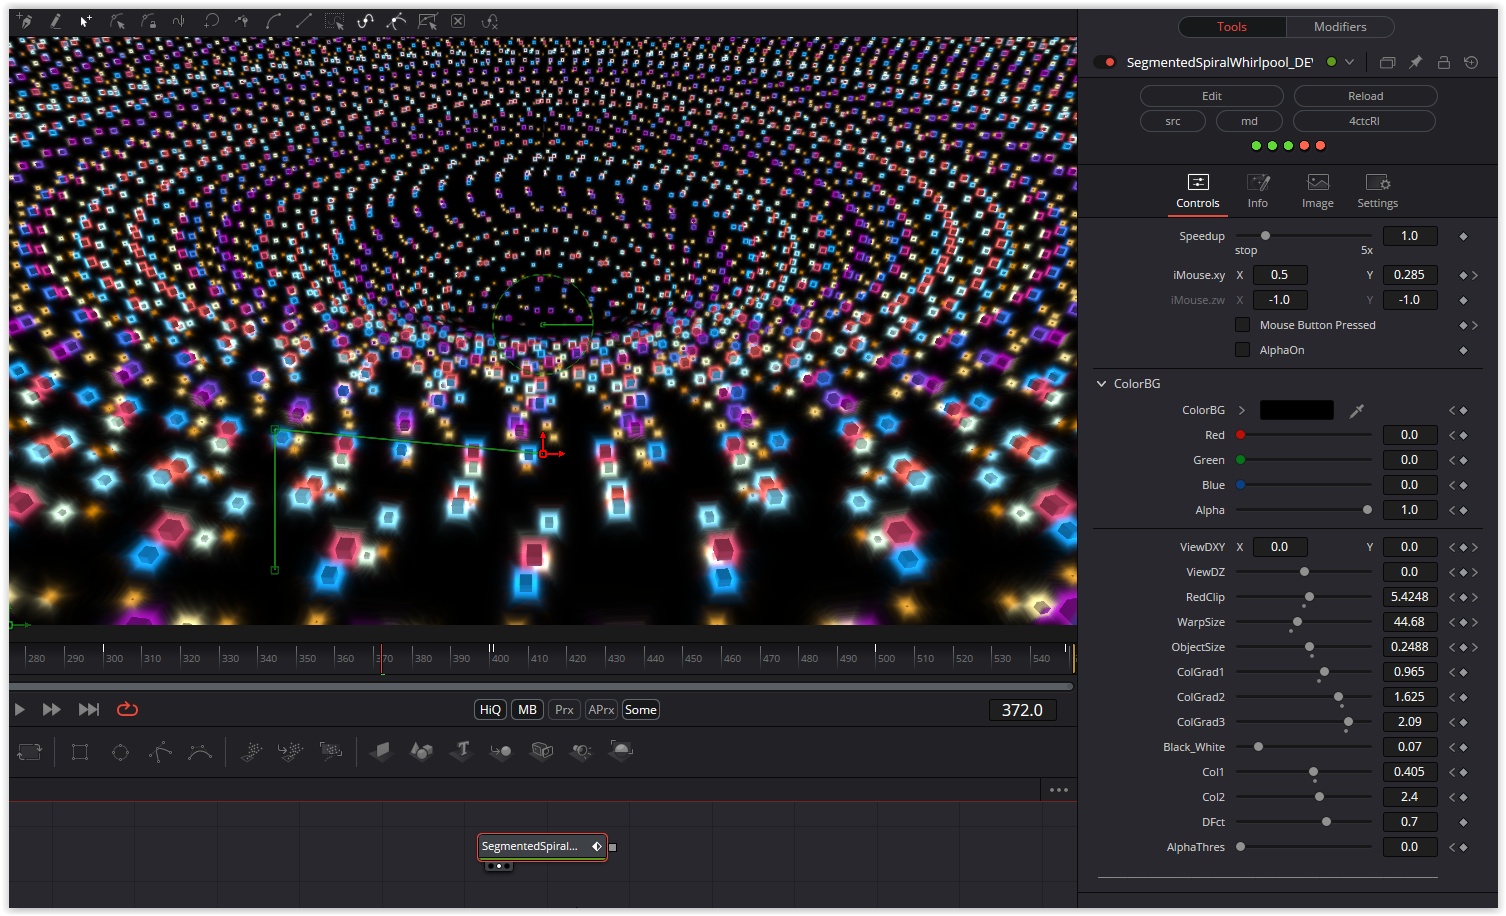Select the straight line segment tool
1506x916 pixels.
(304, 21)
